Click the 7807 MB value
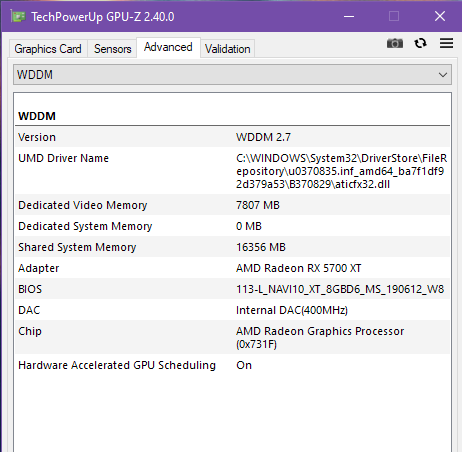The image size is (462, 452). [x=258, y=205]
